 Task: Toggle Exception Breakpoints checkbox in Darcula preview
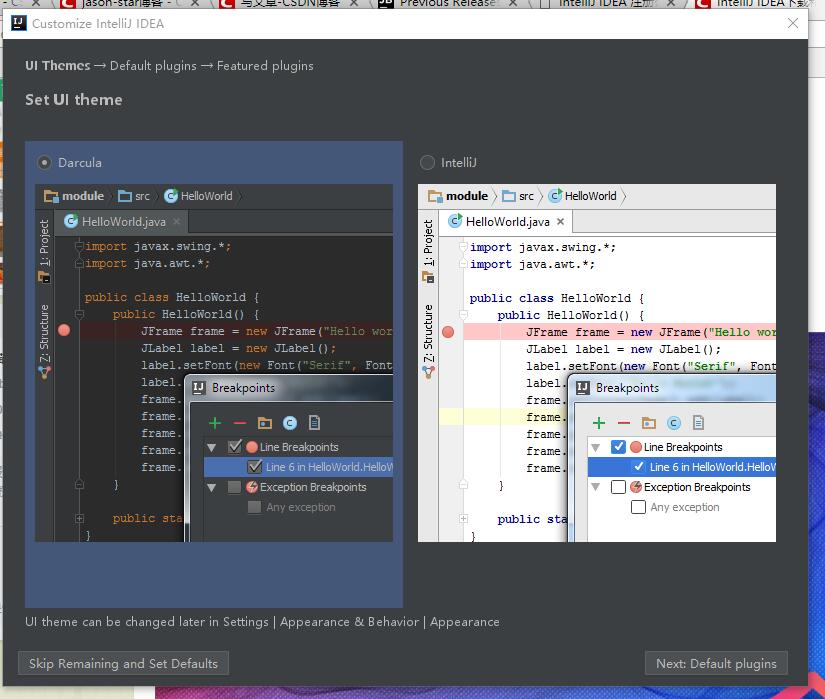coord(235,487)
